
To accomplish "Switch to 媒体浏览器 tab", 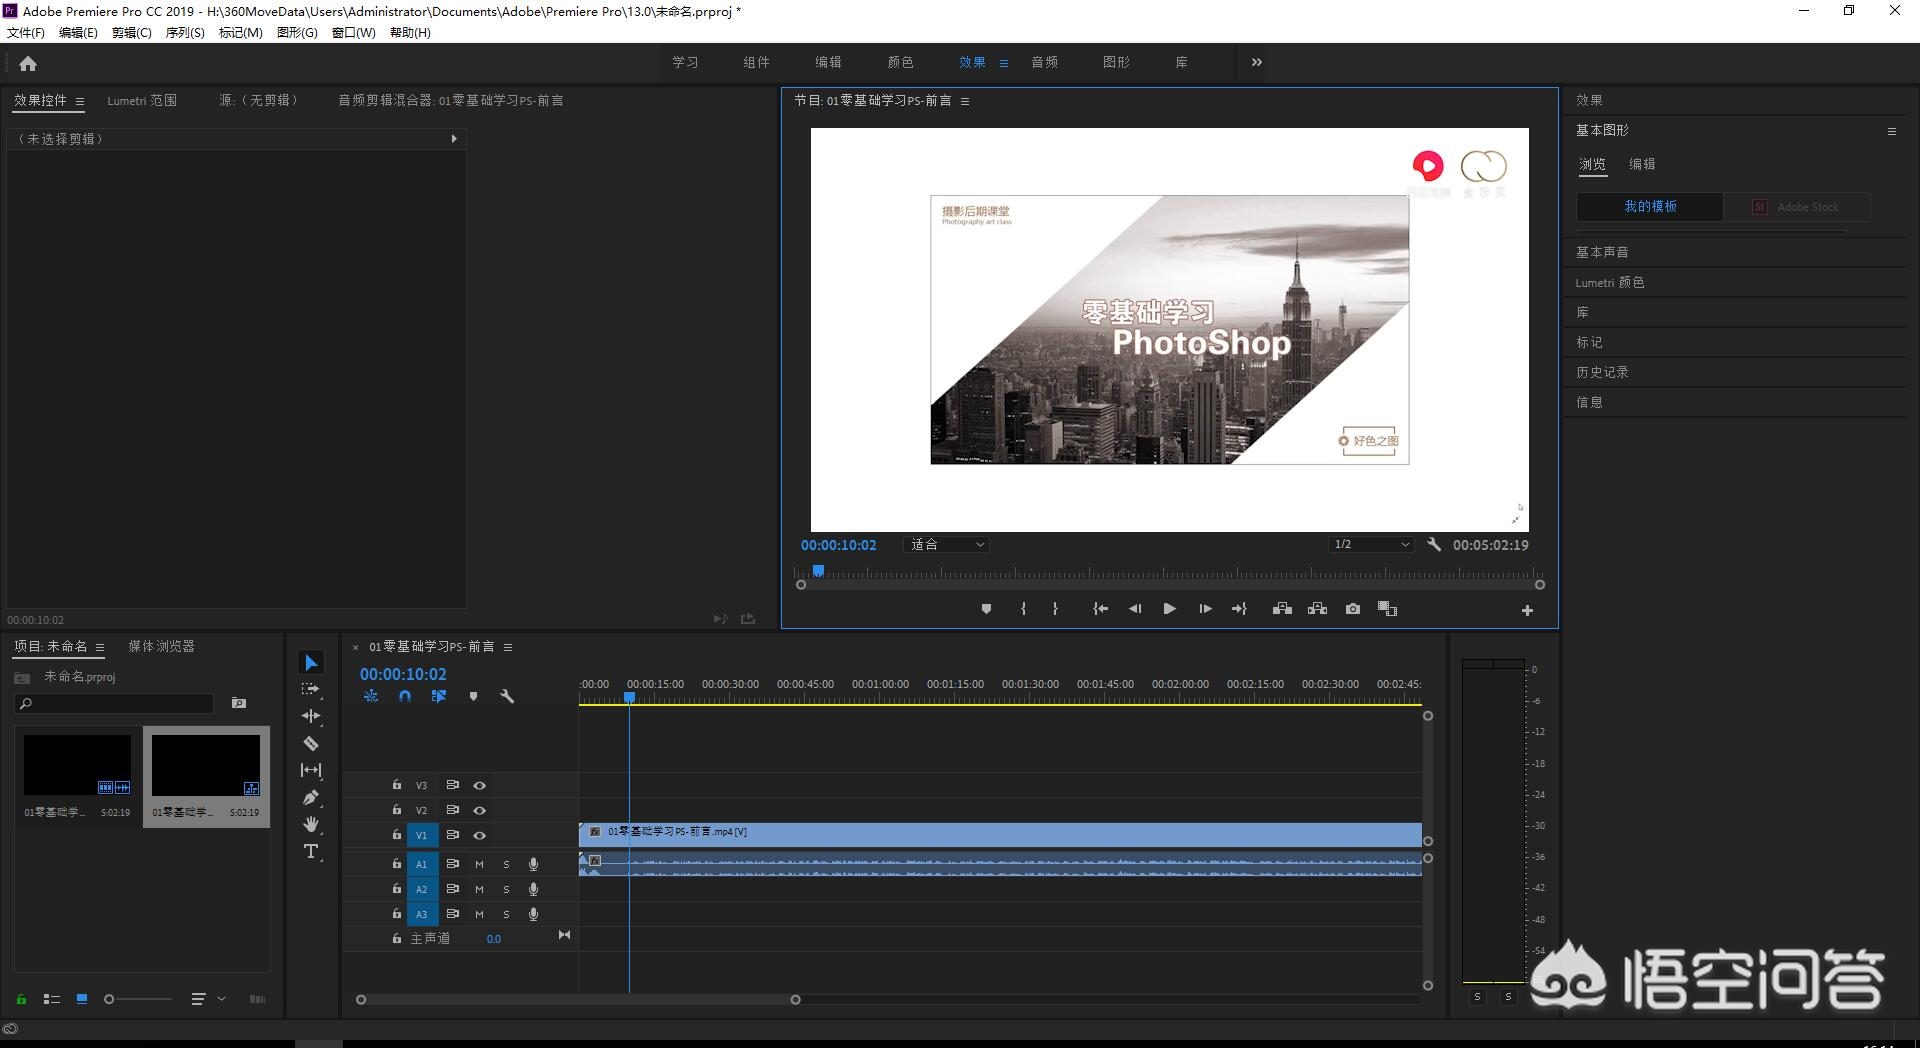I will (x=161, y=647).
